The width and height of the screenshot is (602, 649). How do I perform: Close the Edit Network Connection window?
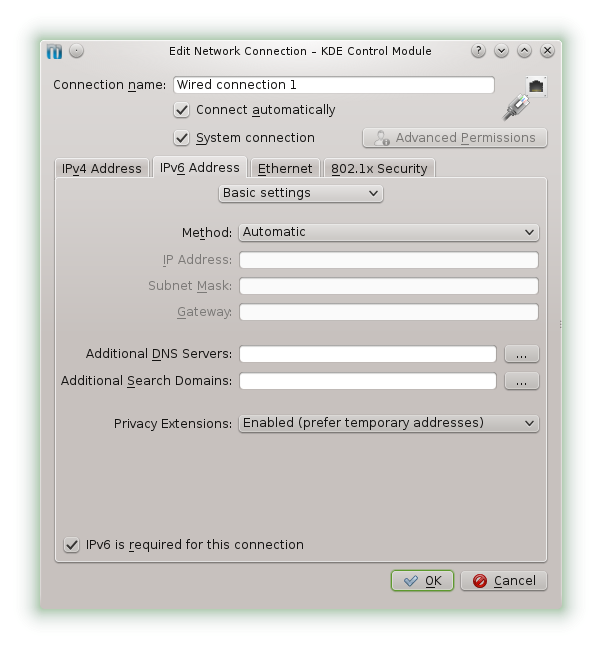(547, 51)
